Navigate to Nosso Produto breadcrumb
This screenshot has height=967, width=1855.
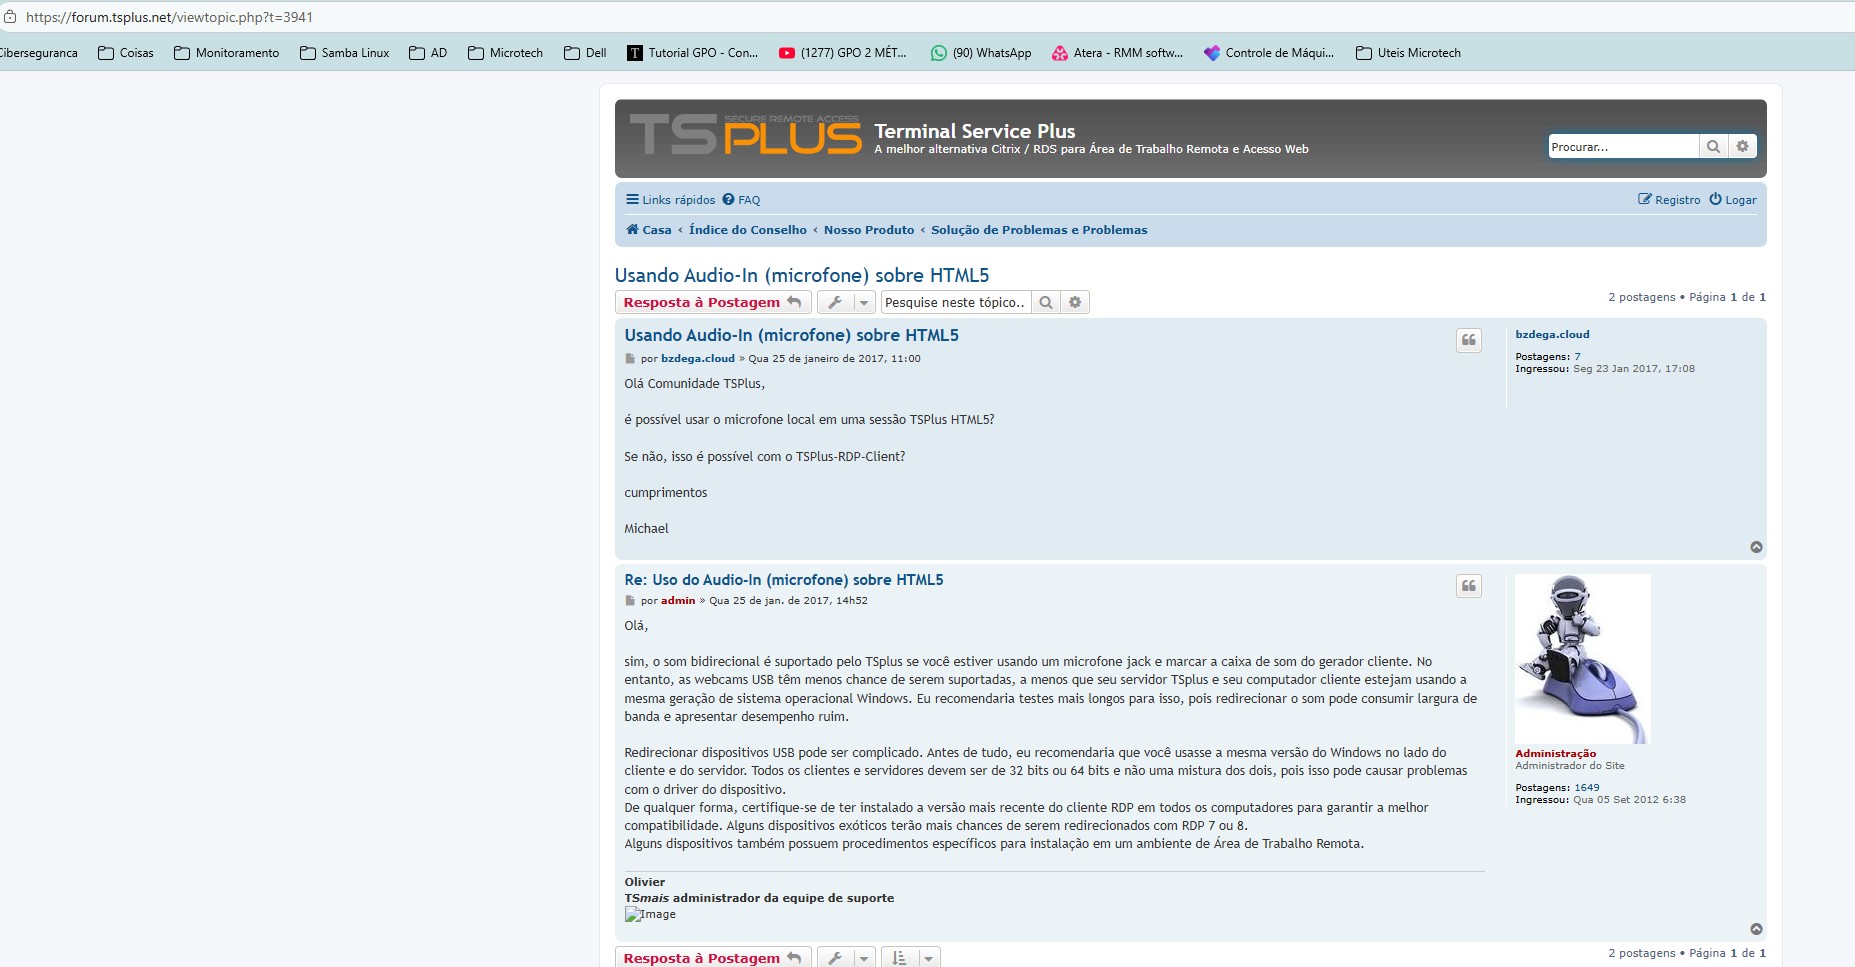click(x=869, y=230)
